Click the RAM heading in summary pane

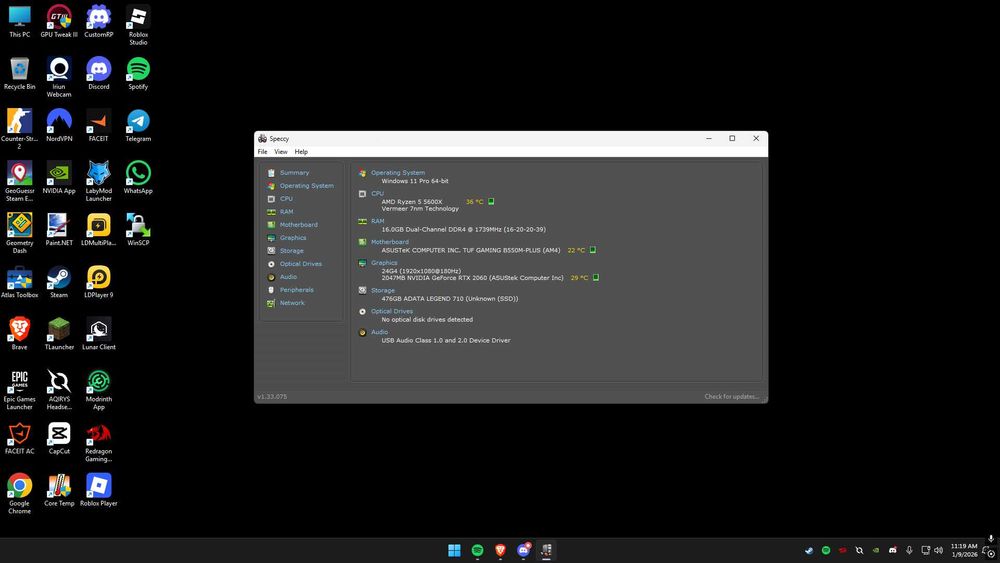pyautogui.click(x=378, y=221)
